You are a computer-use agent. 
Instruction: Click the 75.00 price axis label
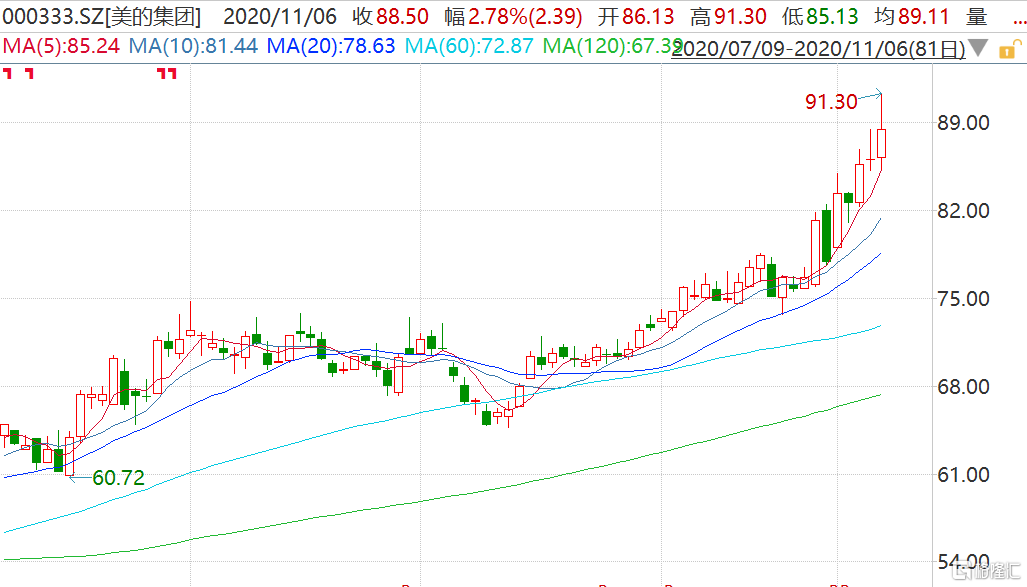click(x=963, y=299)
